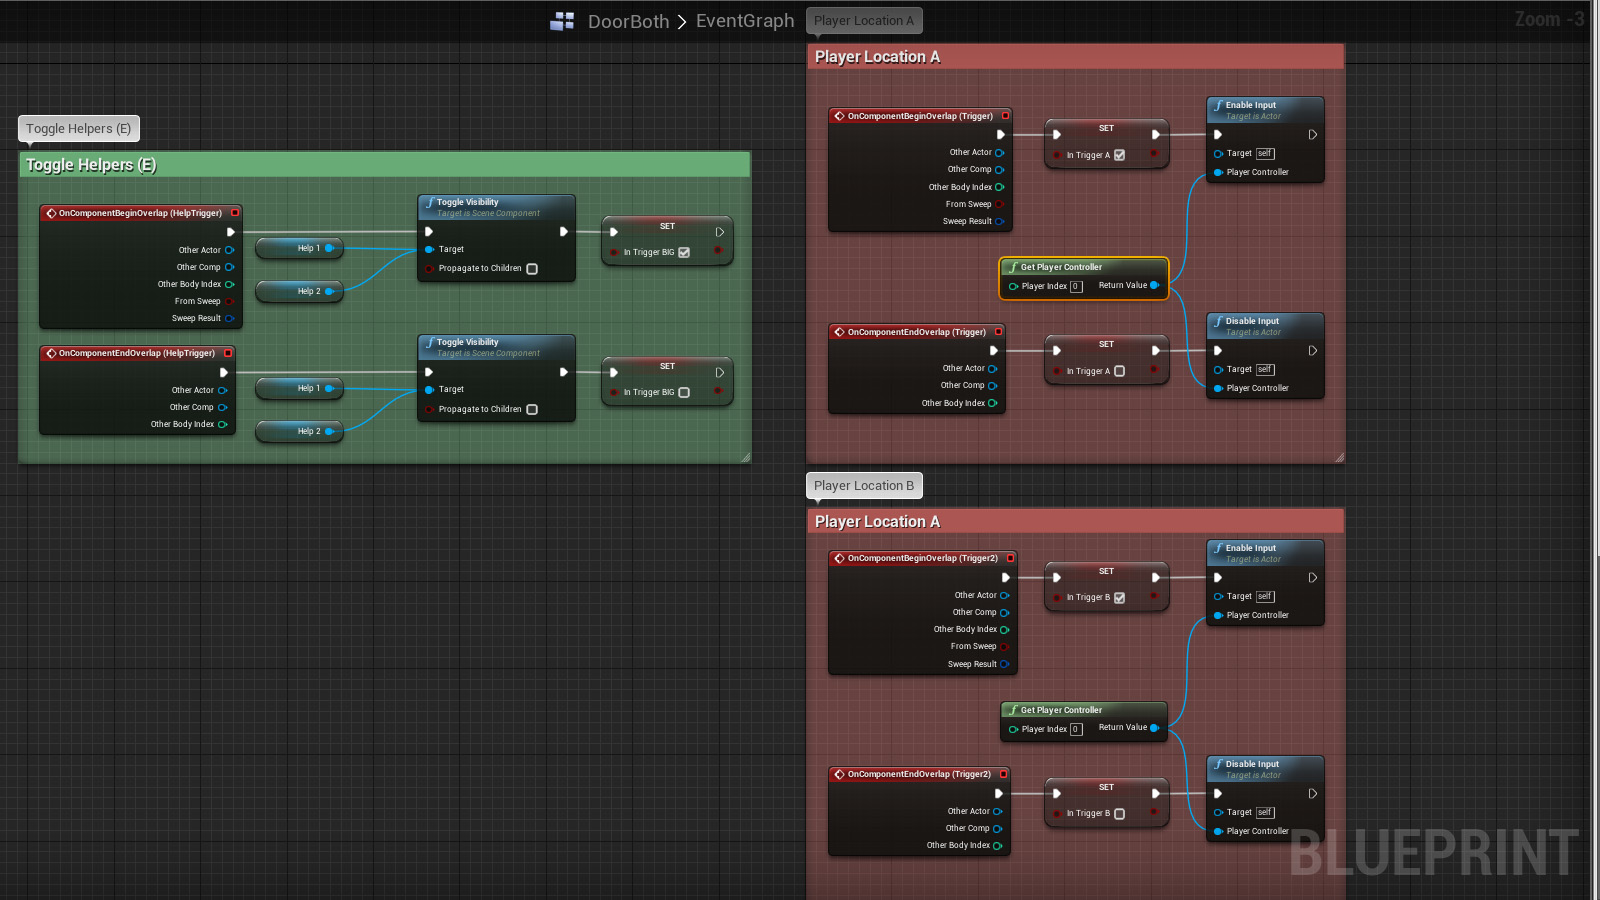Image resolution: width=1600 pixels, height=900 pixels.
Task: Click the Other Actor pin on OnComponentBeginOverlap (Trigger)
Action: point(999,153)
